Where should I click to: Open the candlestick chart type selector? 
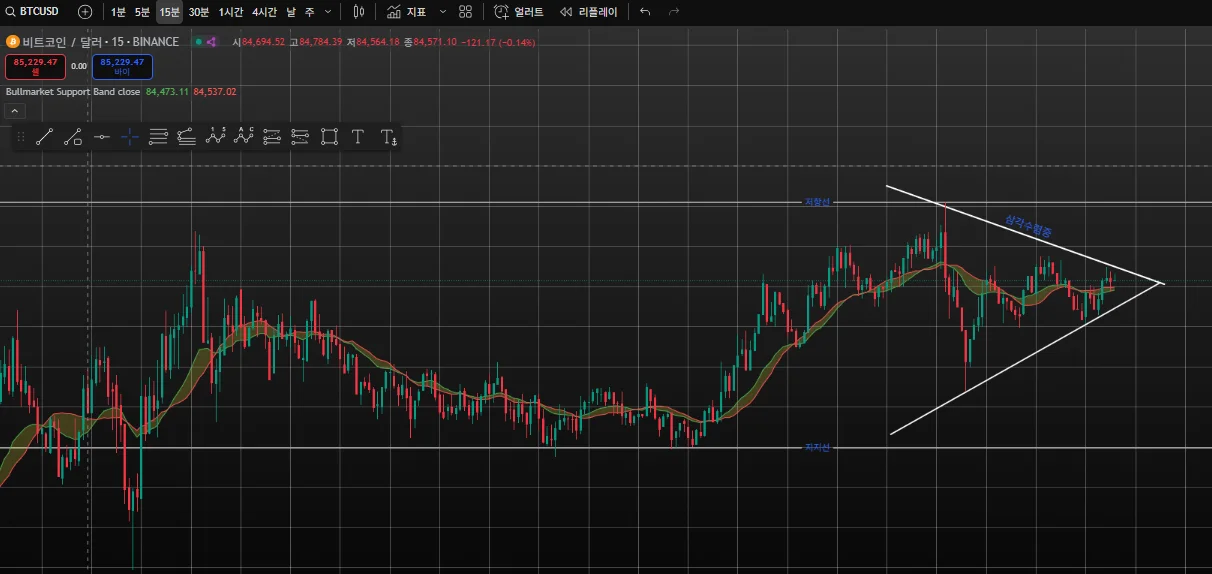point(360,12)
